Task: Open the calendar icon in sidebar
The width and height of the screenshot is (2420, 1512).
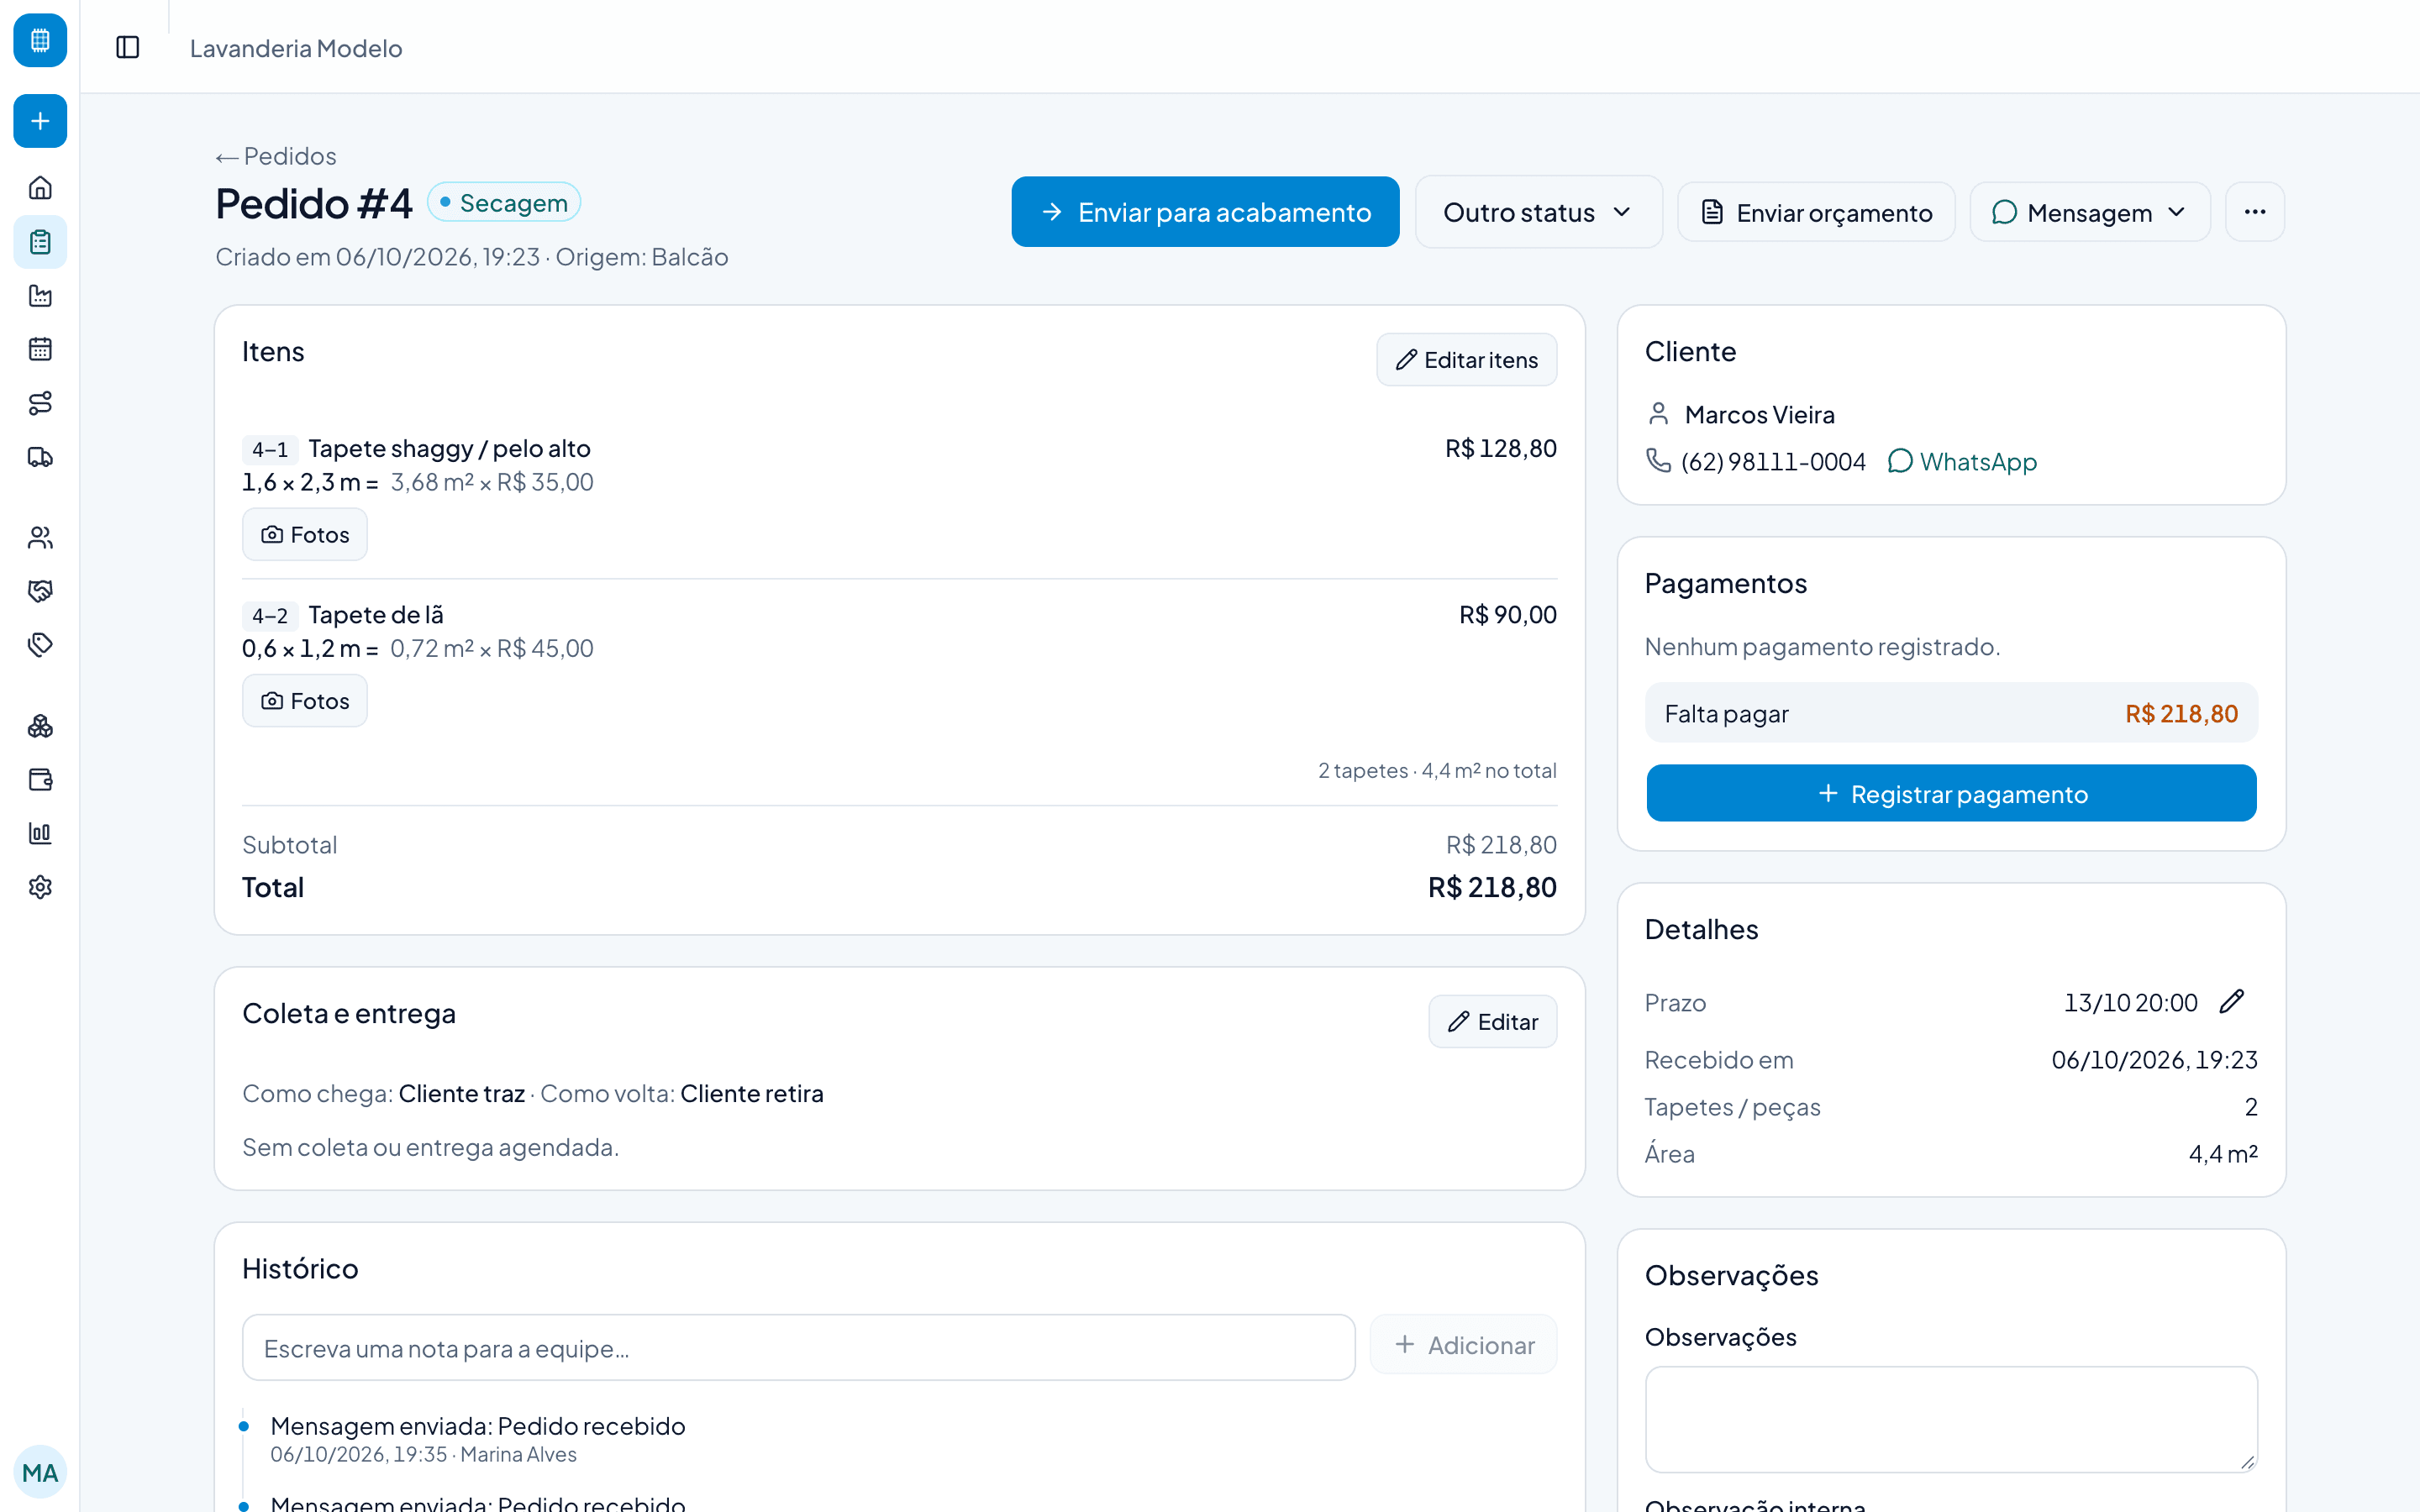Action: [x=40, y=349]
